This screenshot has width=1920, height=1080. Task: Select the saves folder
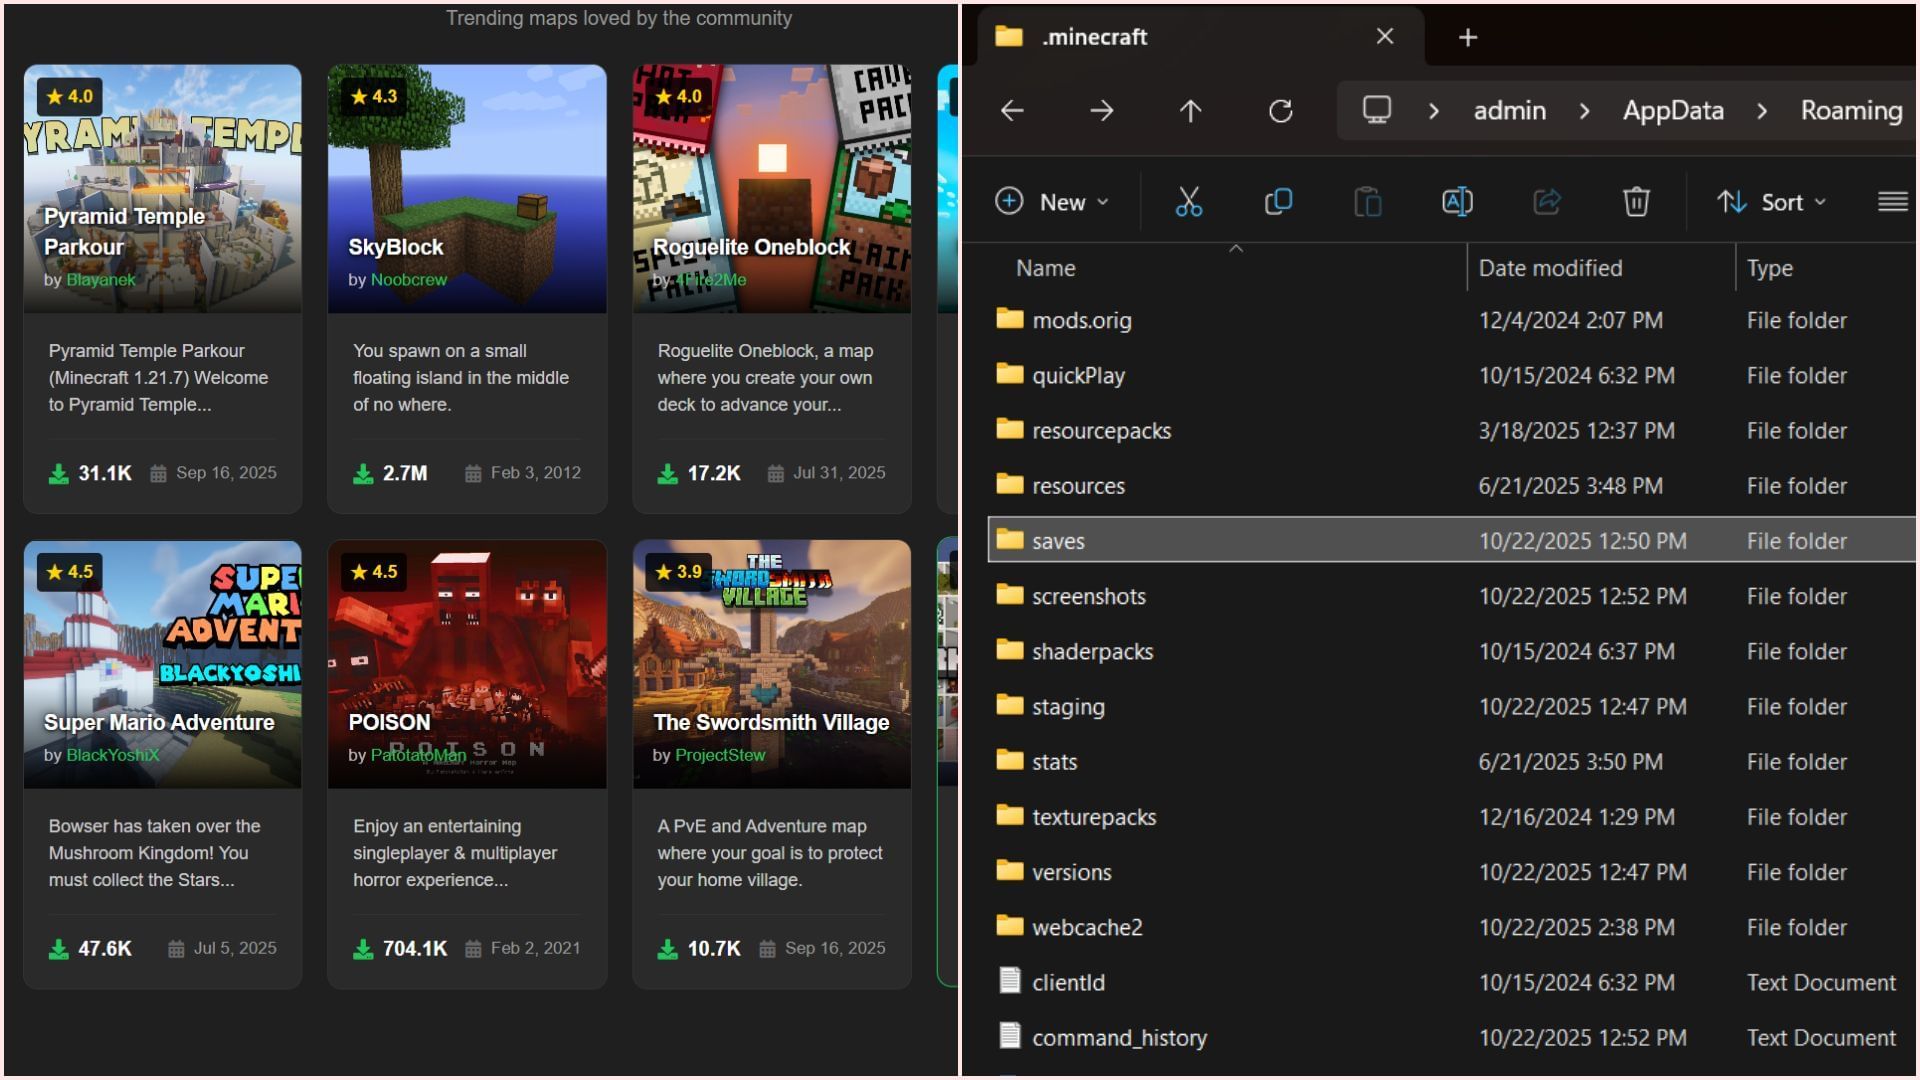[1058, 541]
